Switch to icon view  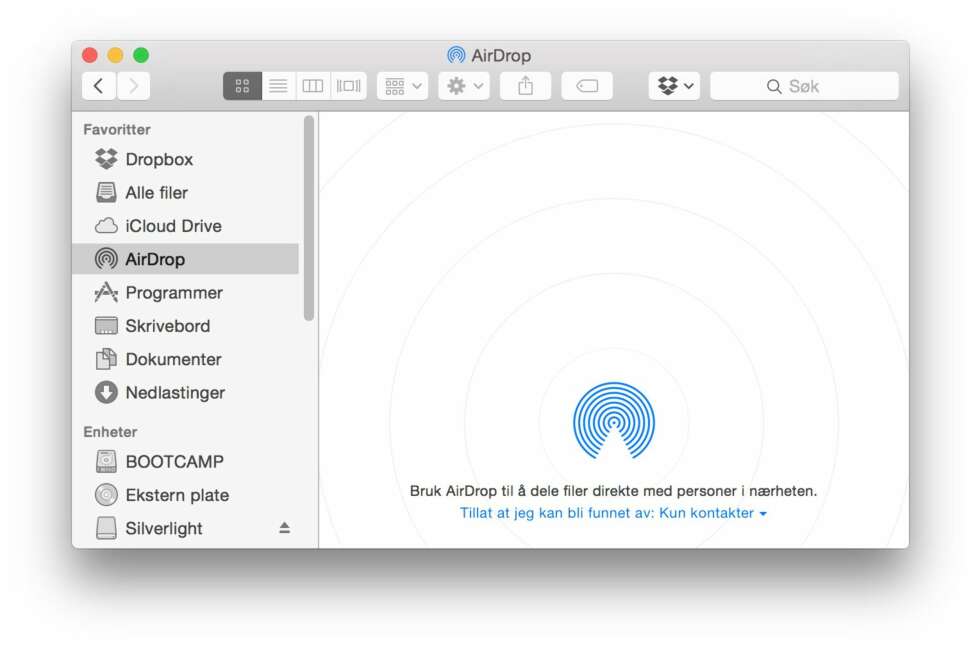pos(242,86)
